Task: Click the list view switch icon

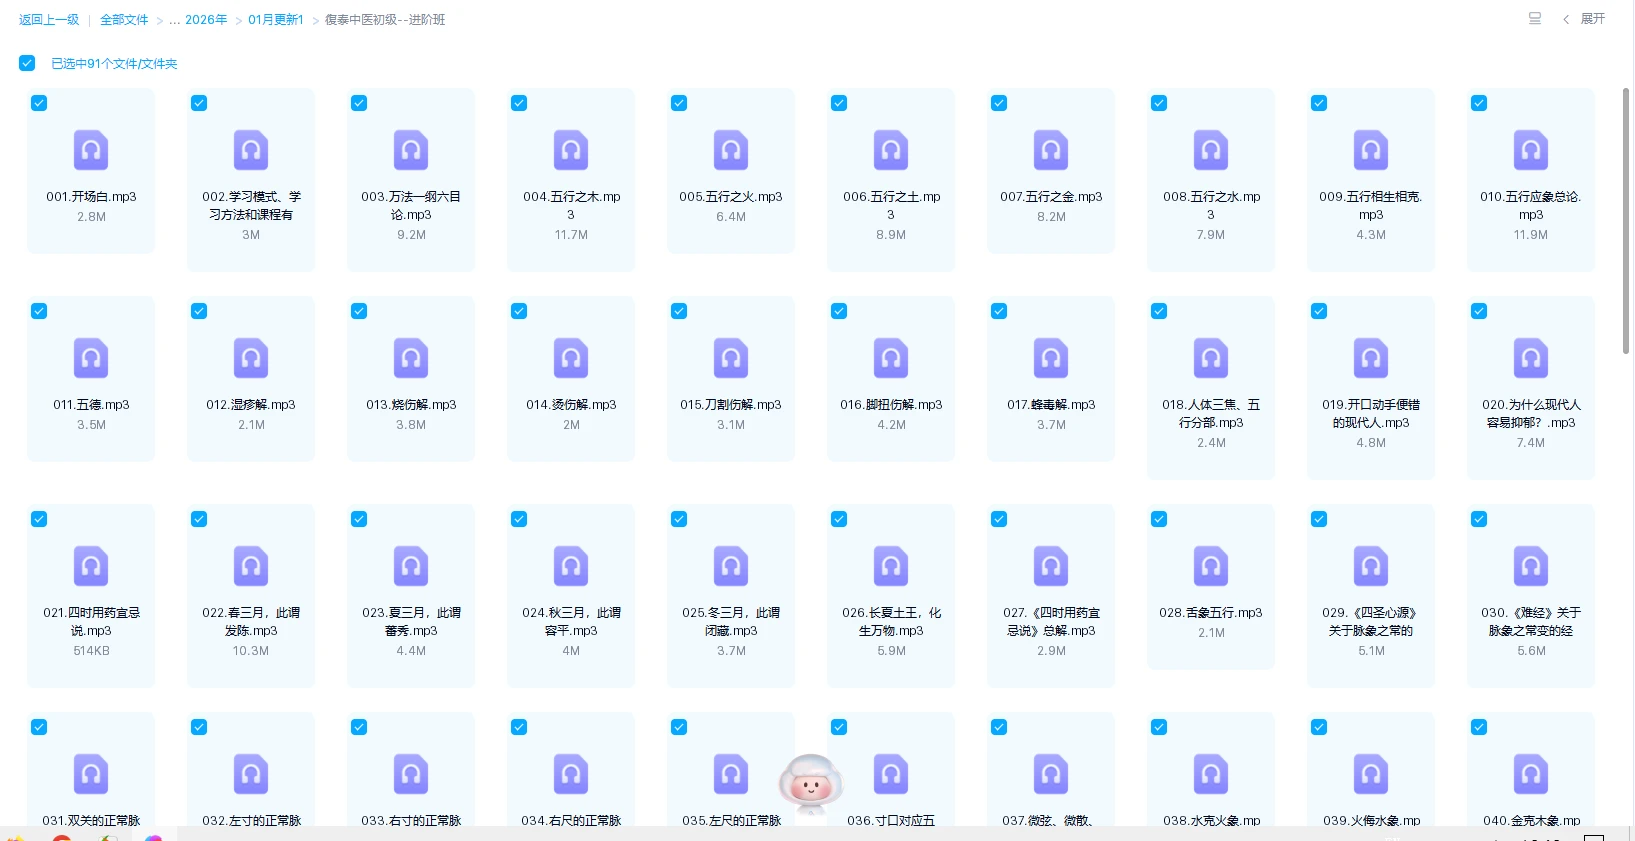Action: pyautogui.click(x=1535, y=19)
